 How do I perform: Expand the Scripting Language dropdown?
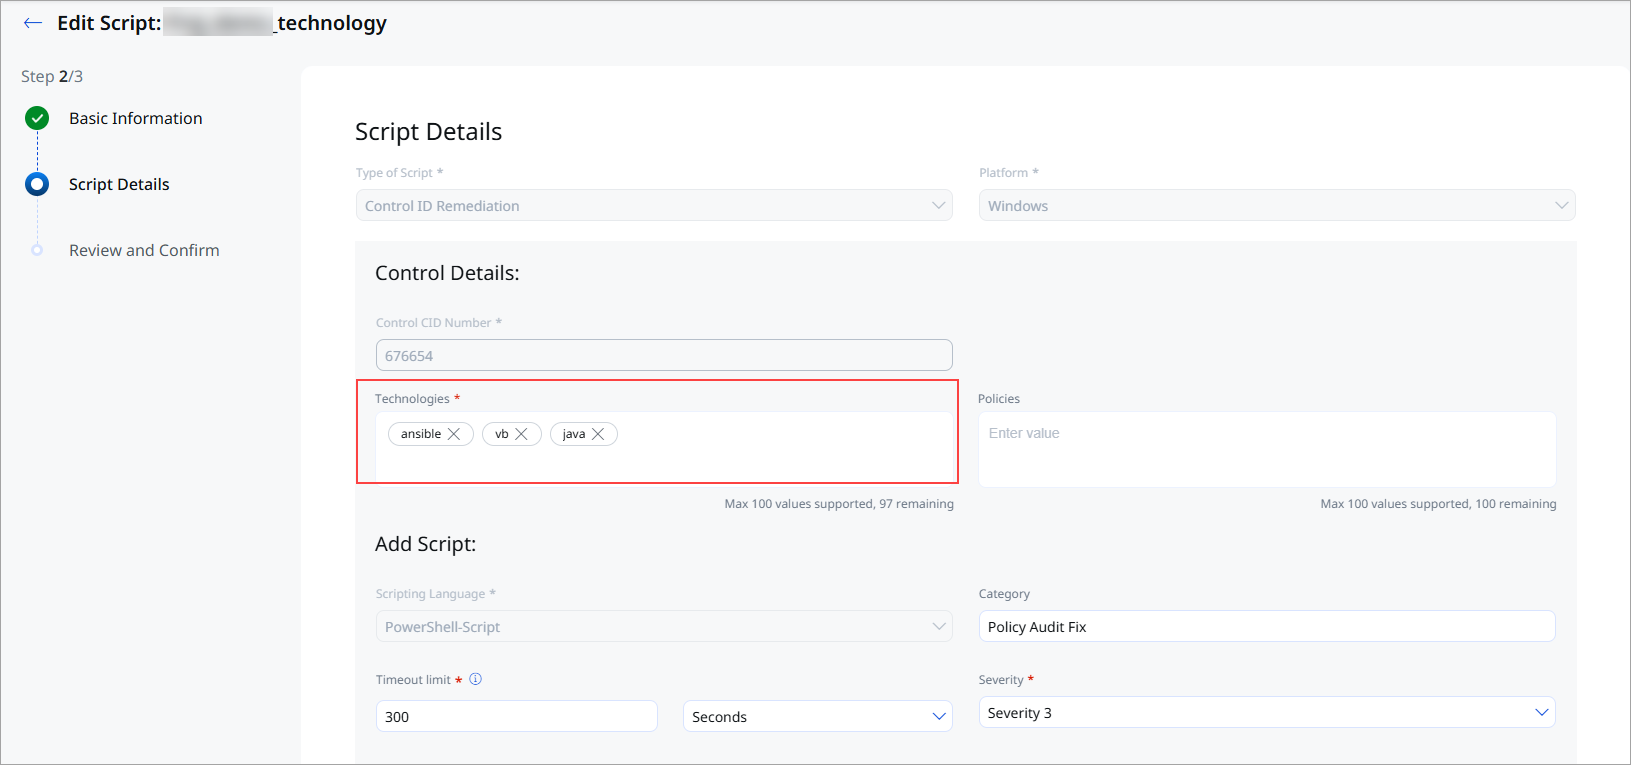(x=664, y=626)
